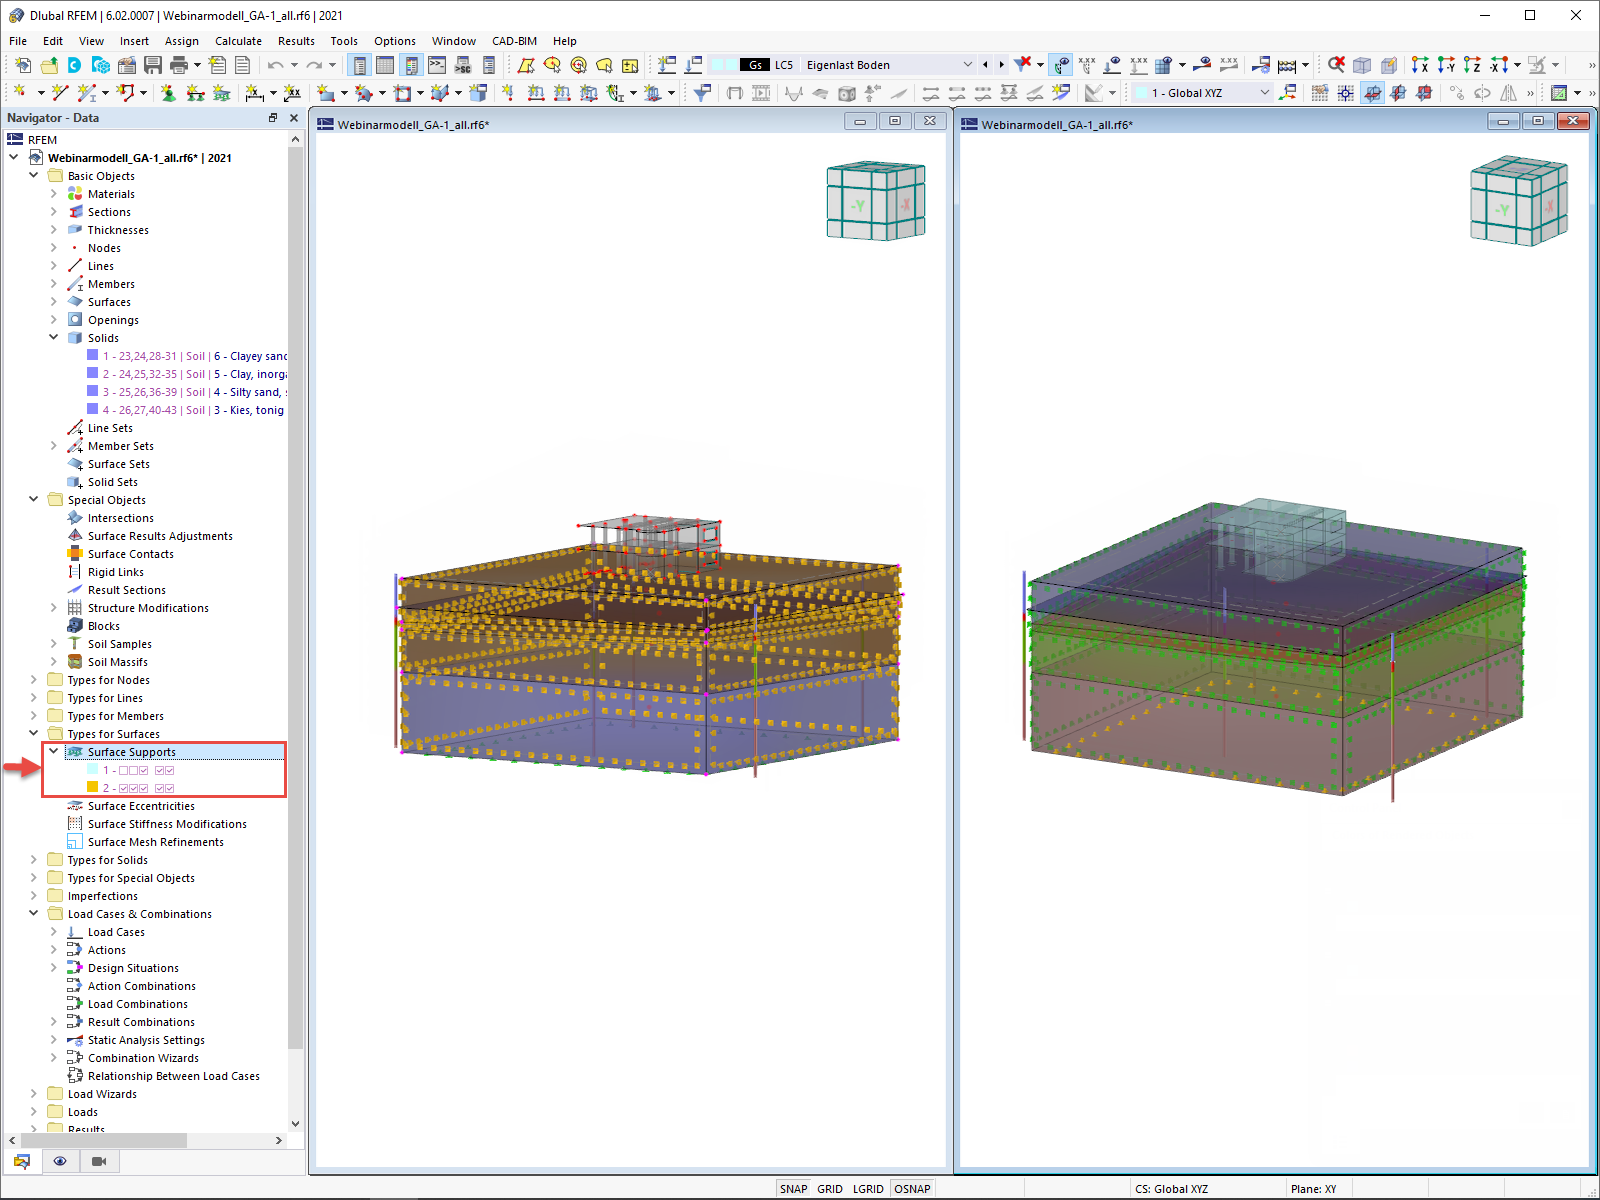Click the yellow swatch of surface support 2
Image resolution: width=1600 pixels, height=1200 pixels.
pyautogui.click(x=92, y=788)
